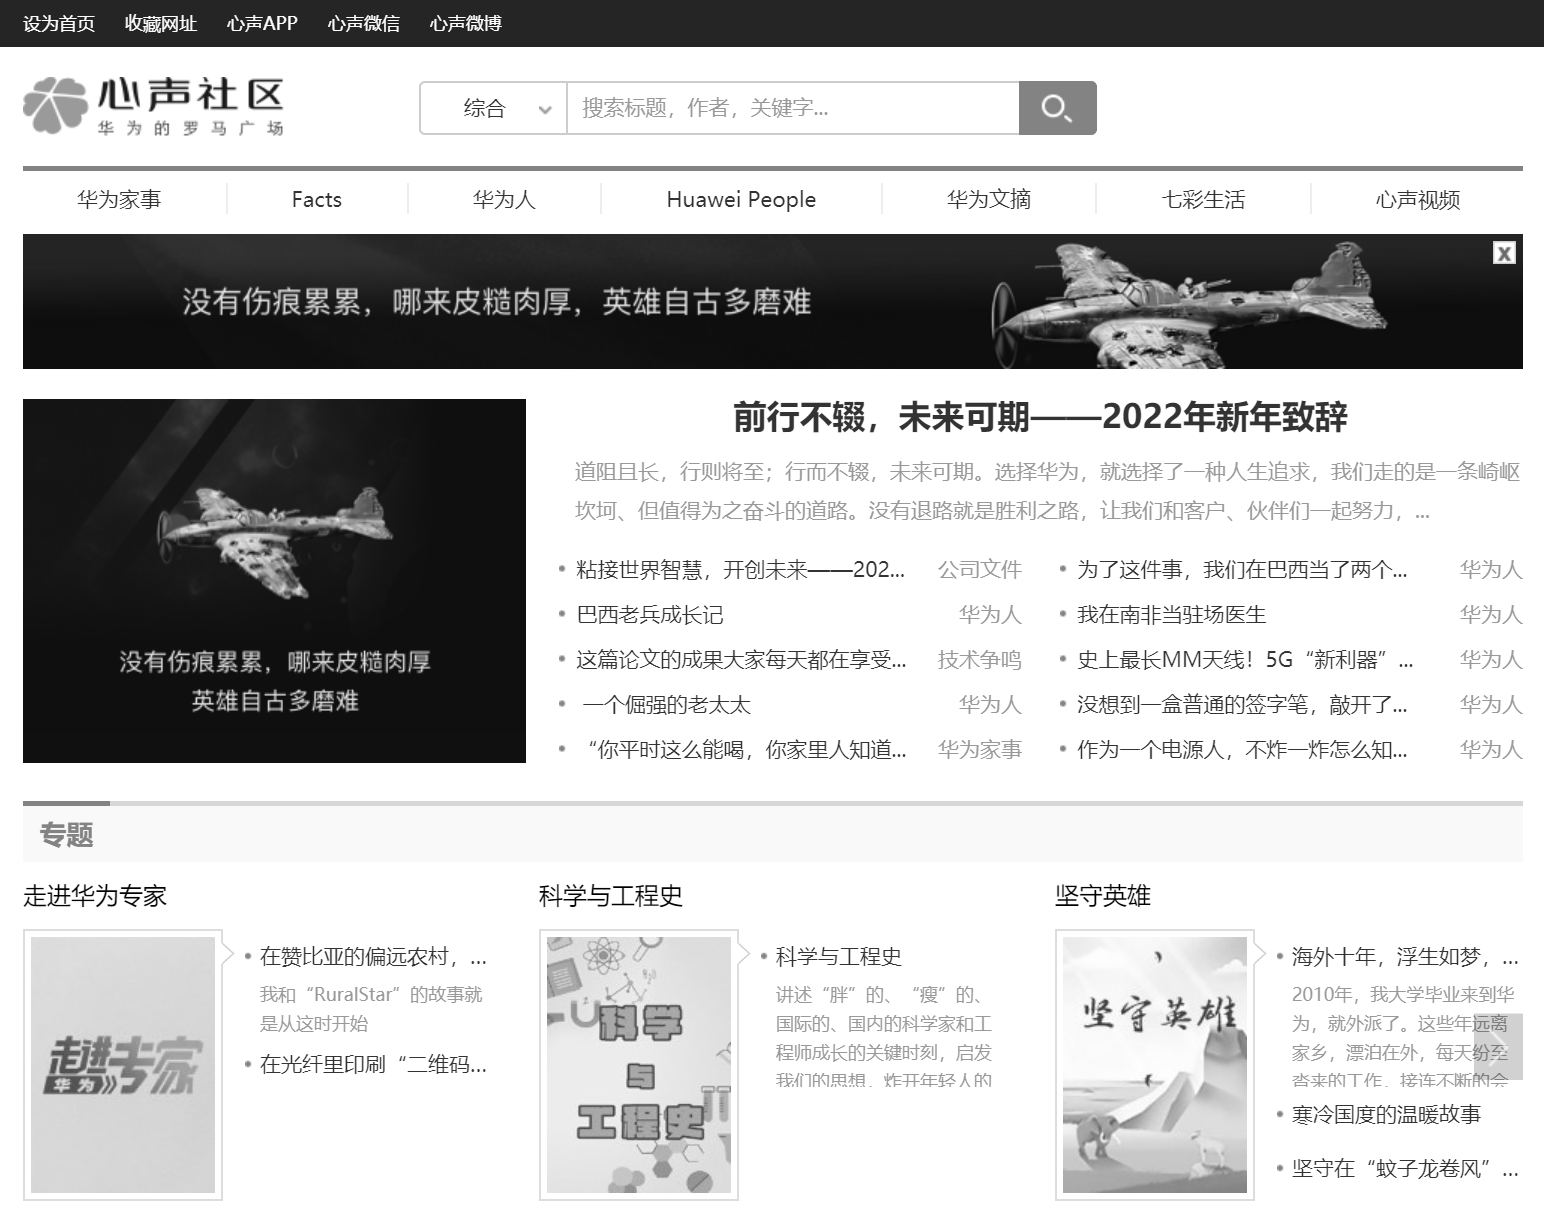Click the 坚守英雄 cover thumbnail

click(x=1155, y=1065)
